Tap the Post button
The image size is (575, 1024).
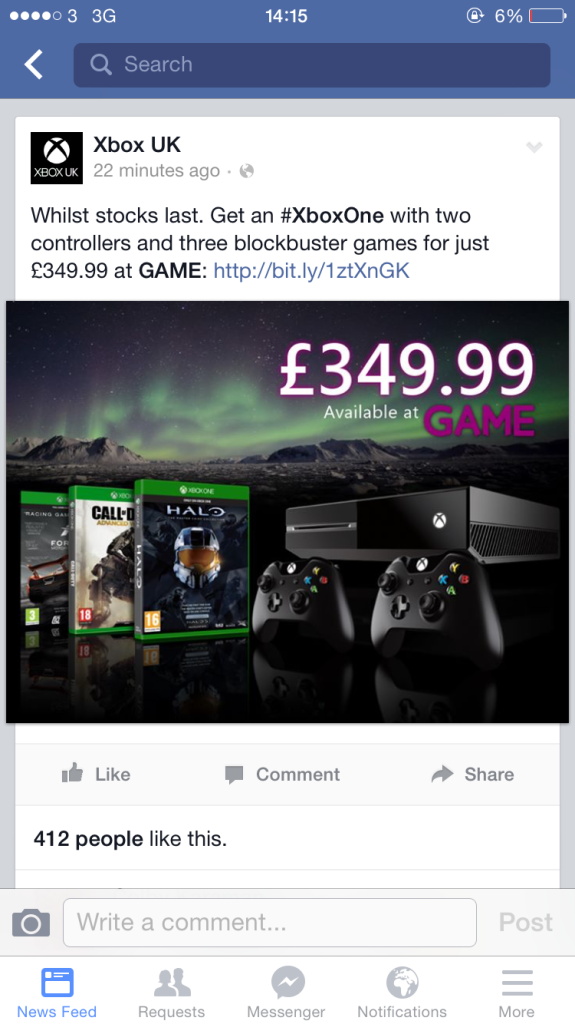tap(525, 922)
